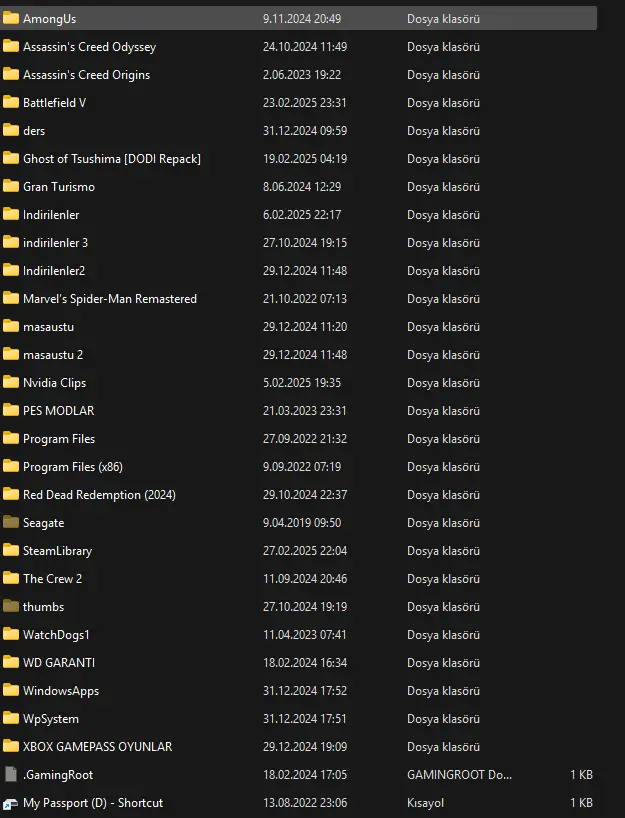
Task: Click the date 9.11.2024 20:49
Action: tap(302, 19)
